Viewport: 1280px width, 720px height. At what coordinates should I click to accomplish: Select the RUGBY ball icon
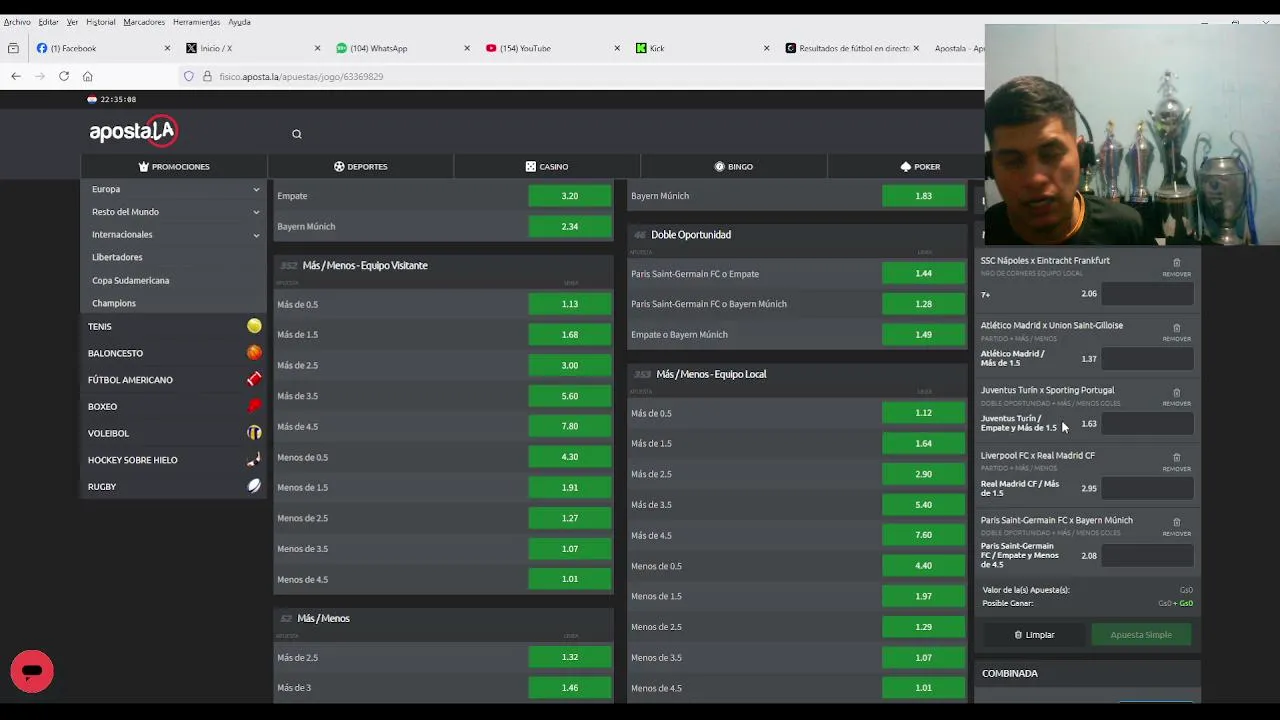pyautogui.click(x=254, y=486)
